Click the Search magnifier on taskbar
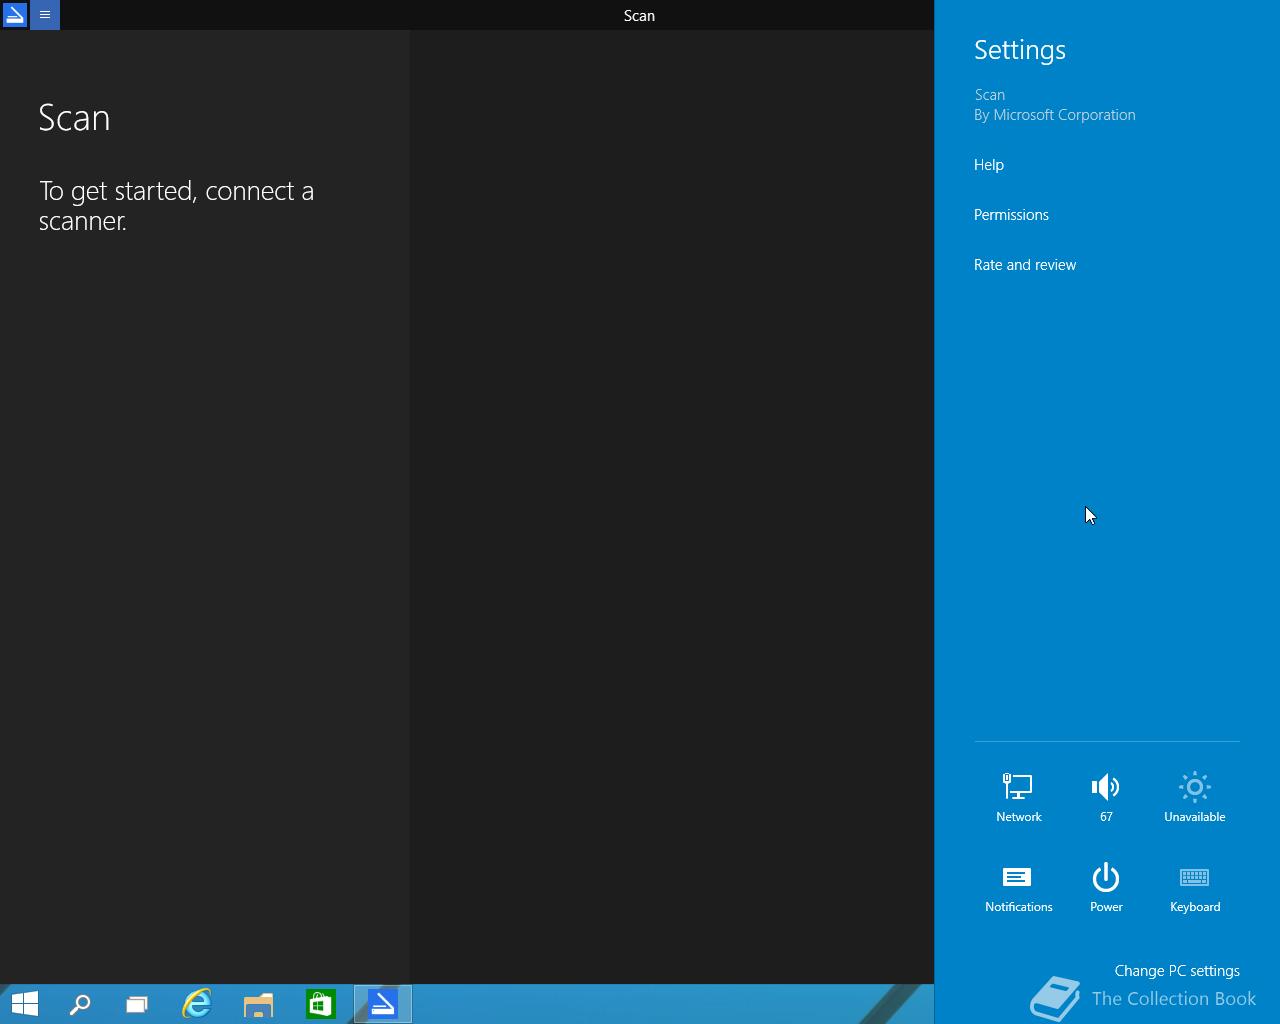Screen dimensions: 1280x1024 pos(80,1004)
